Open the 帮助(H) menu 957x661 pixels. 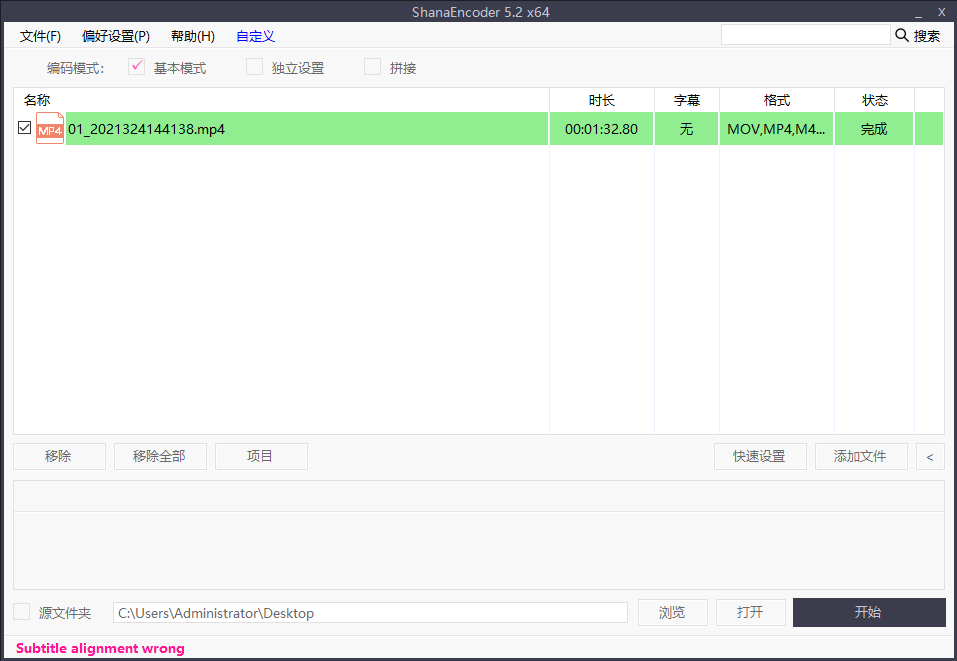(x=193, y=36)
